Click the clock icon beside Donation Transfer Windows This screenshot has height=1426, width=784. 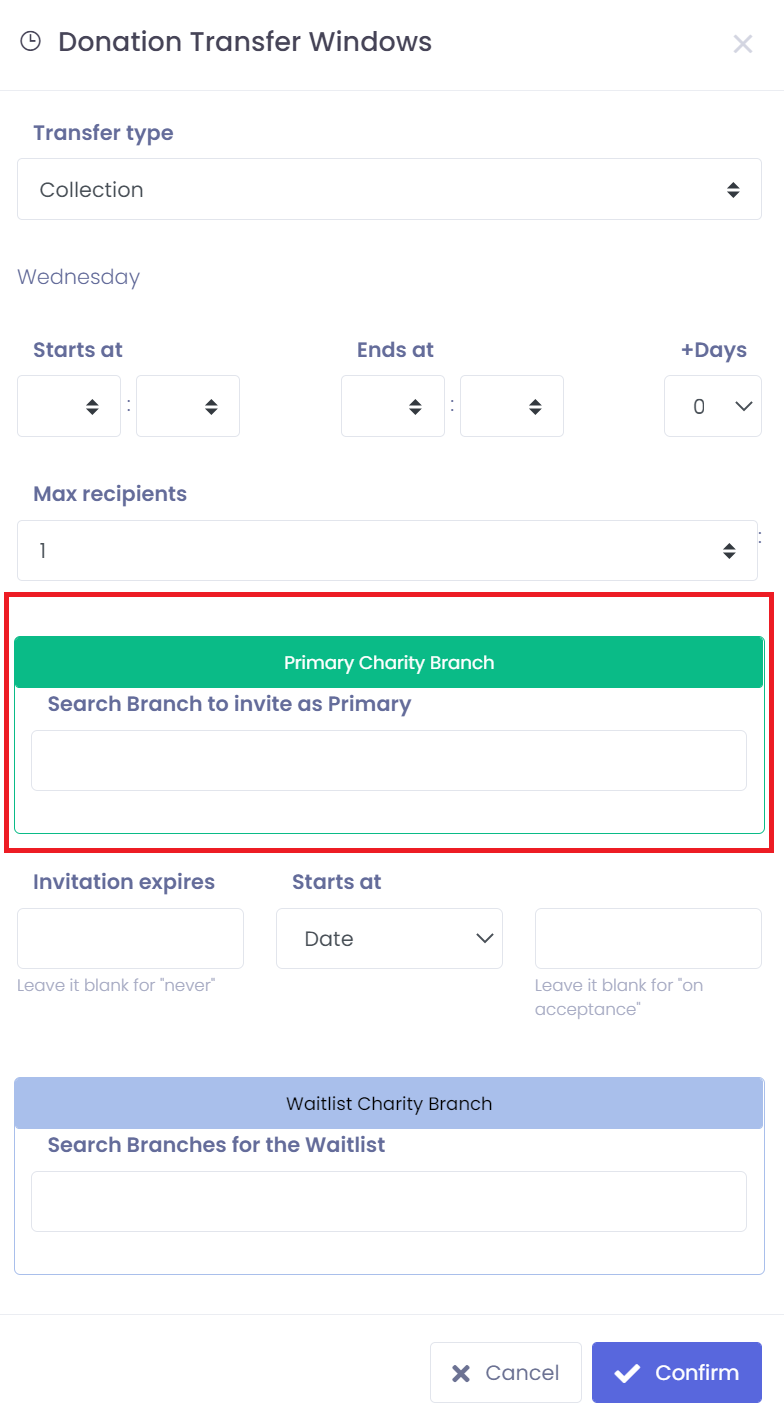point(31,41)
